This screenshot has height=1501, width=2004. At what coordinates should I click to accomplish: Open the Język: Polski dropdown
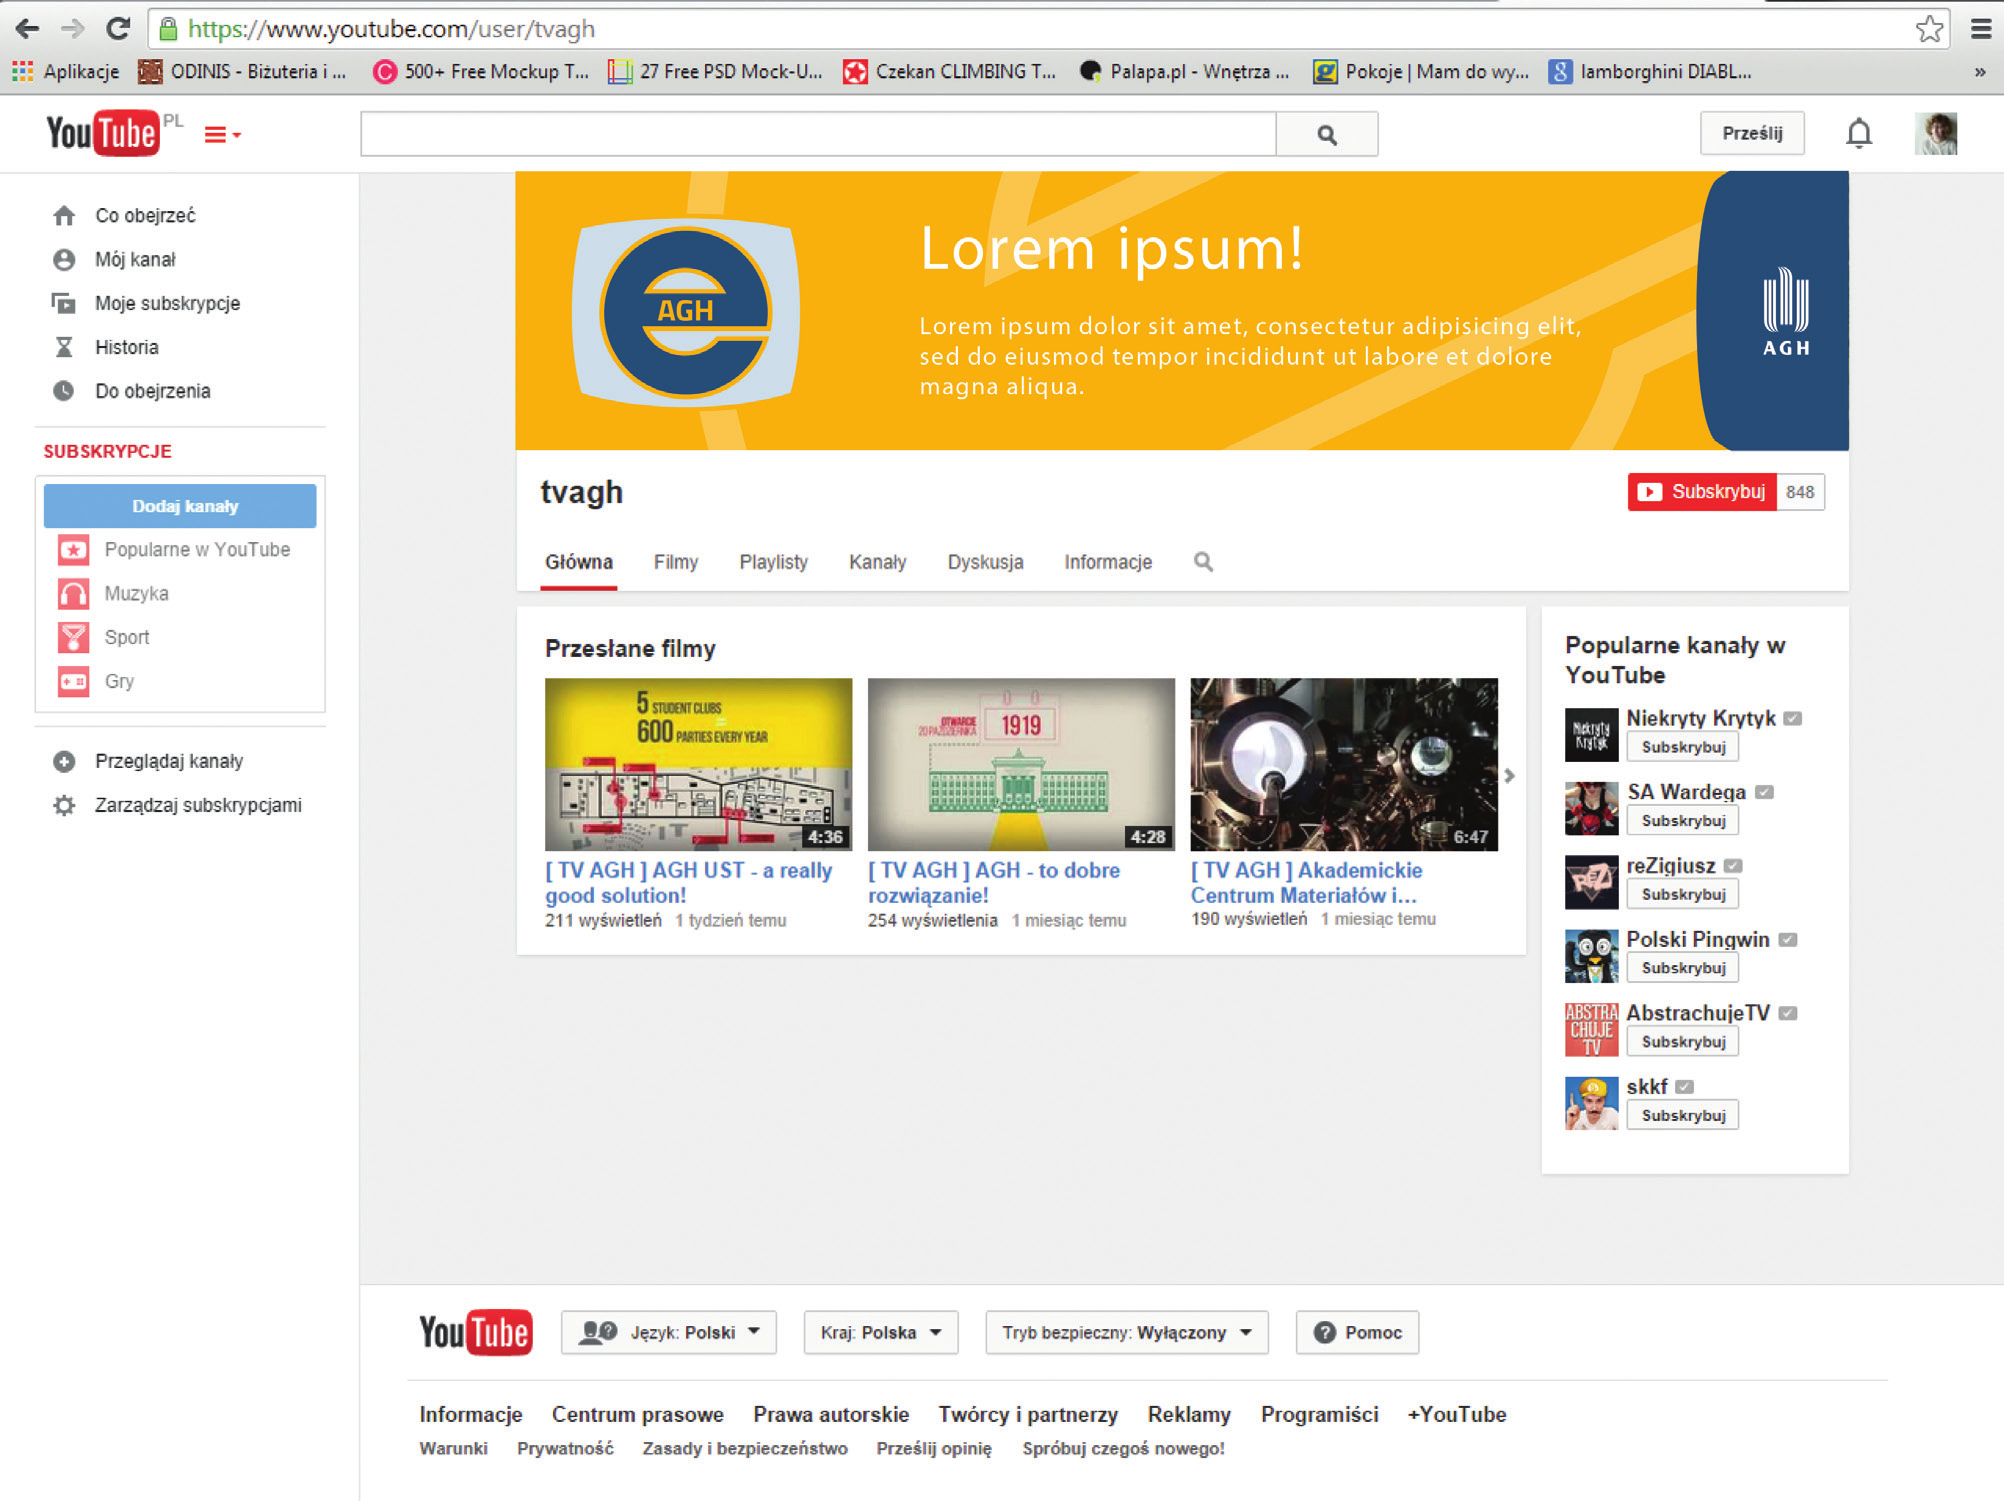pos(668,1333)
